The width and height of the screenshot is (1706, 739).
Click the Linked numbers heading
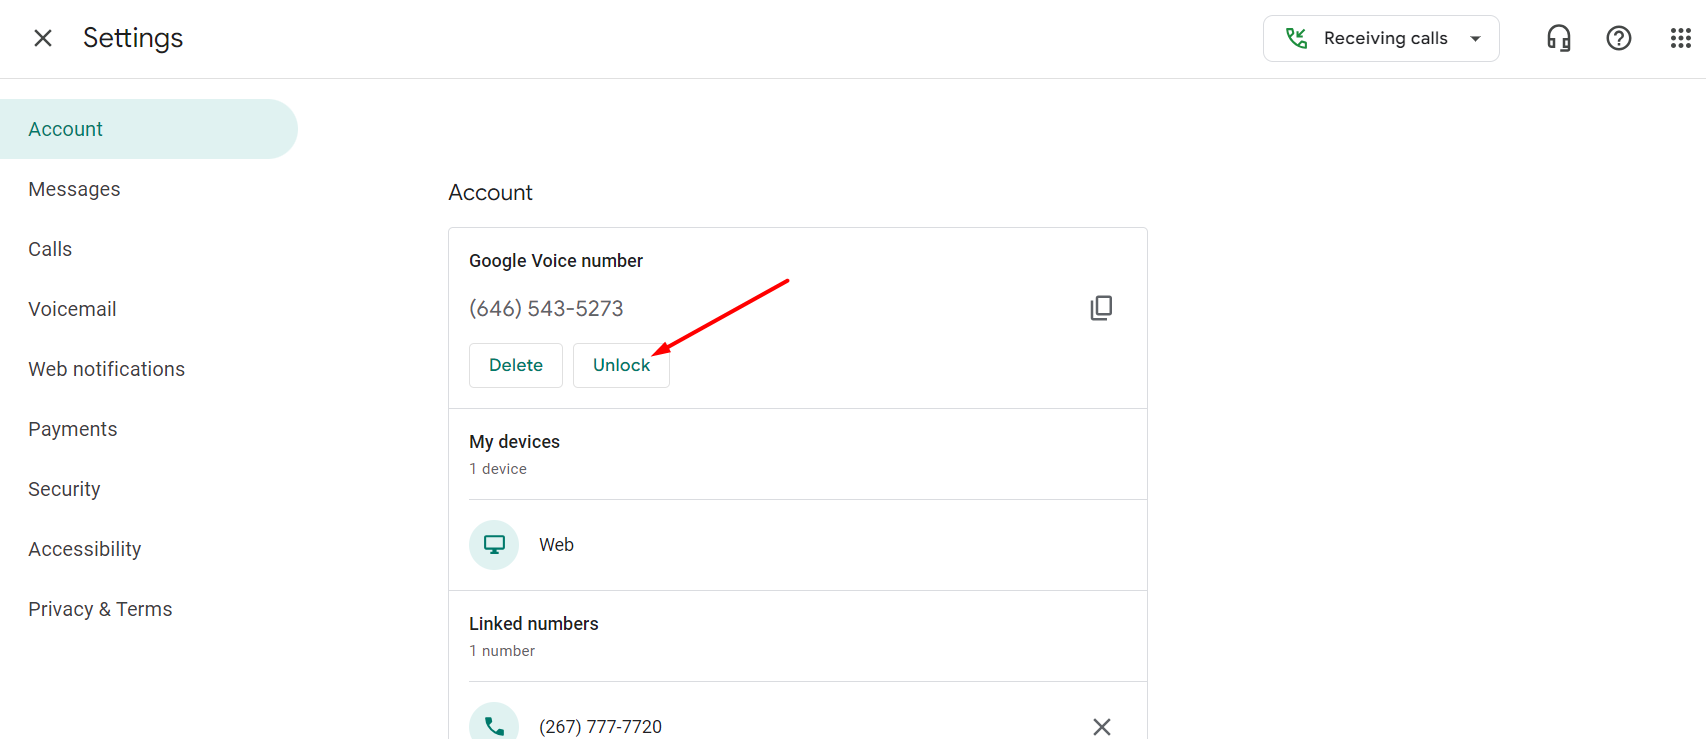(534, 624)
